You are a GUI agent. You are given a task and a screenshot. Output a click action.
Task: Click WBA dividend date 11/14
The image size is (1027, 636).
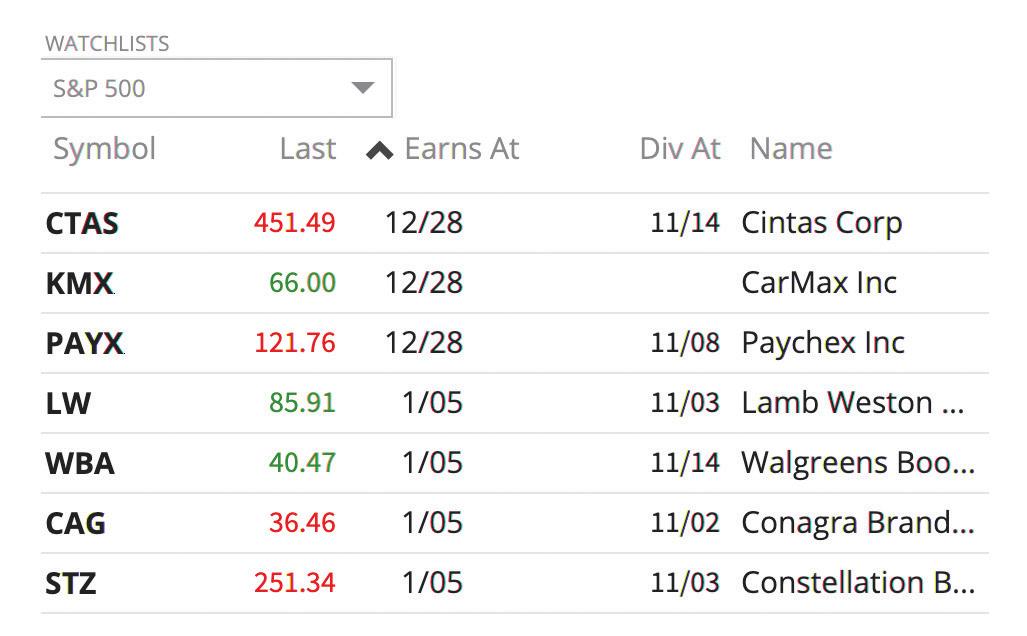(685, 463)
